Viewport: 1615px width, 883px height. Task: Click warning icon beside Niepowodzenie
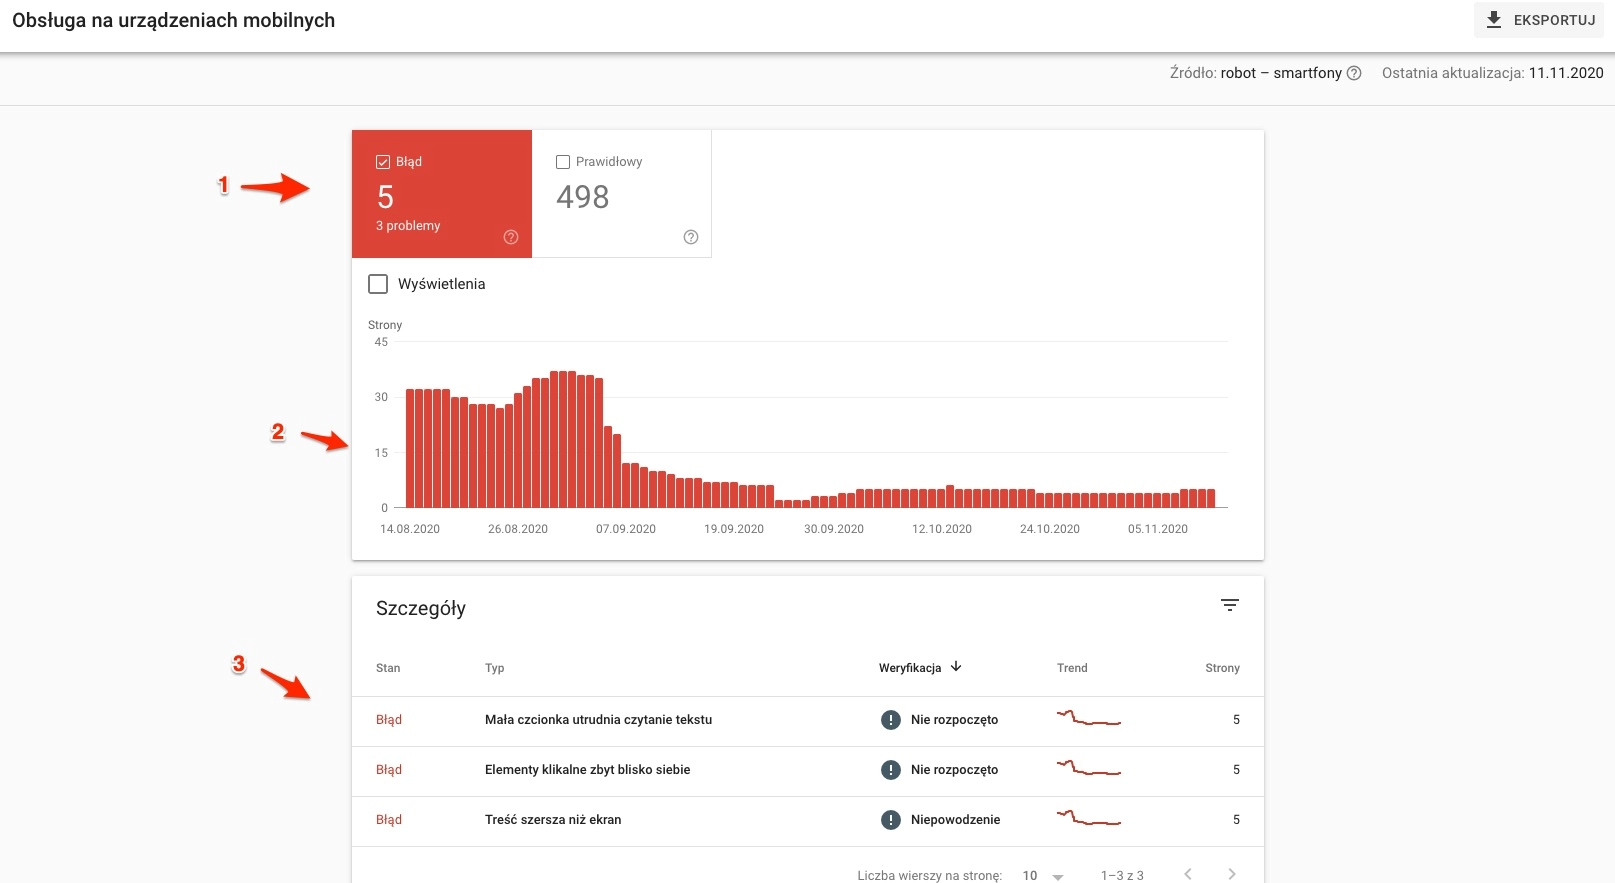tap(891, 820)
